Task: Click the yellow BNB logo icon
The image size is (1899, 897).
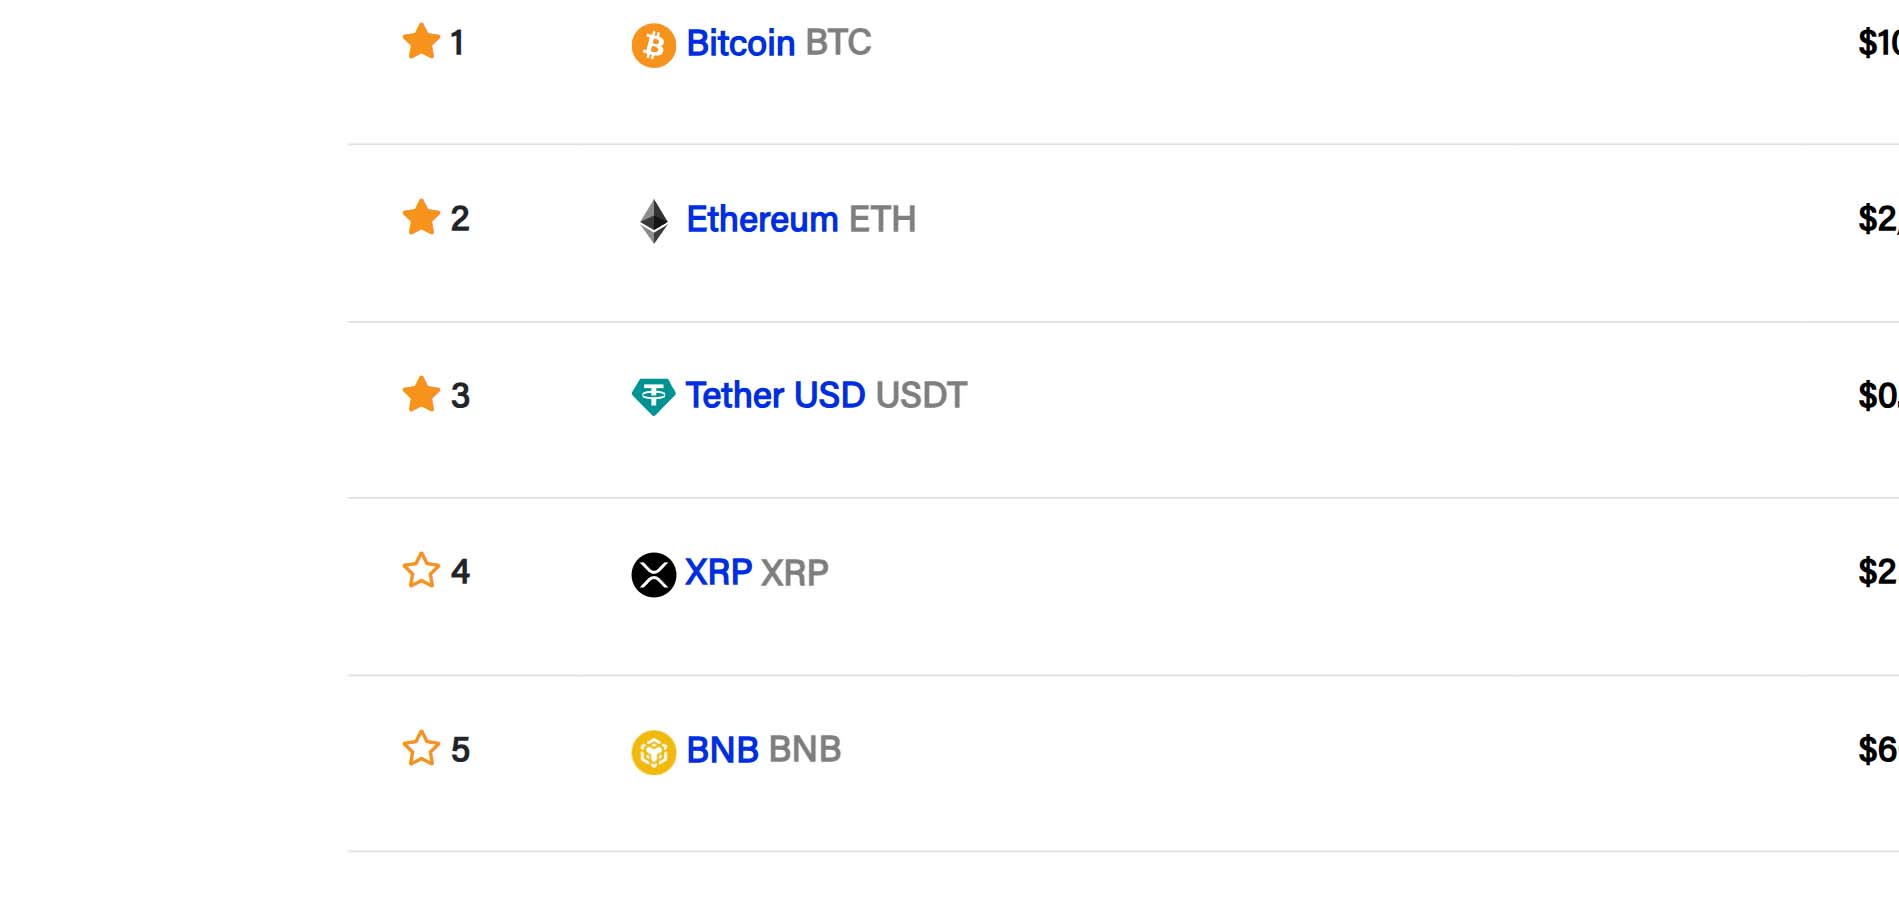Action: [x=653, y=752]
